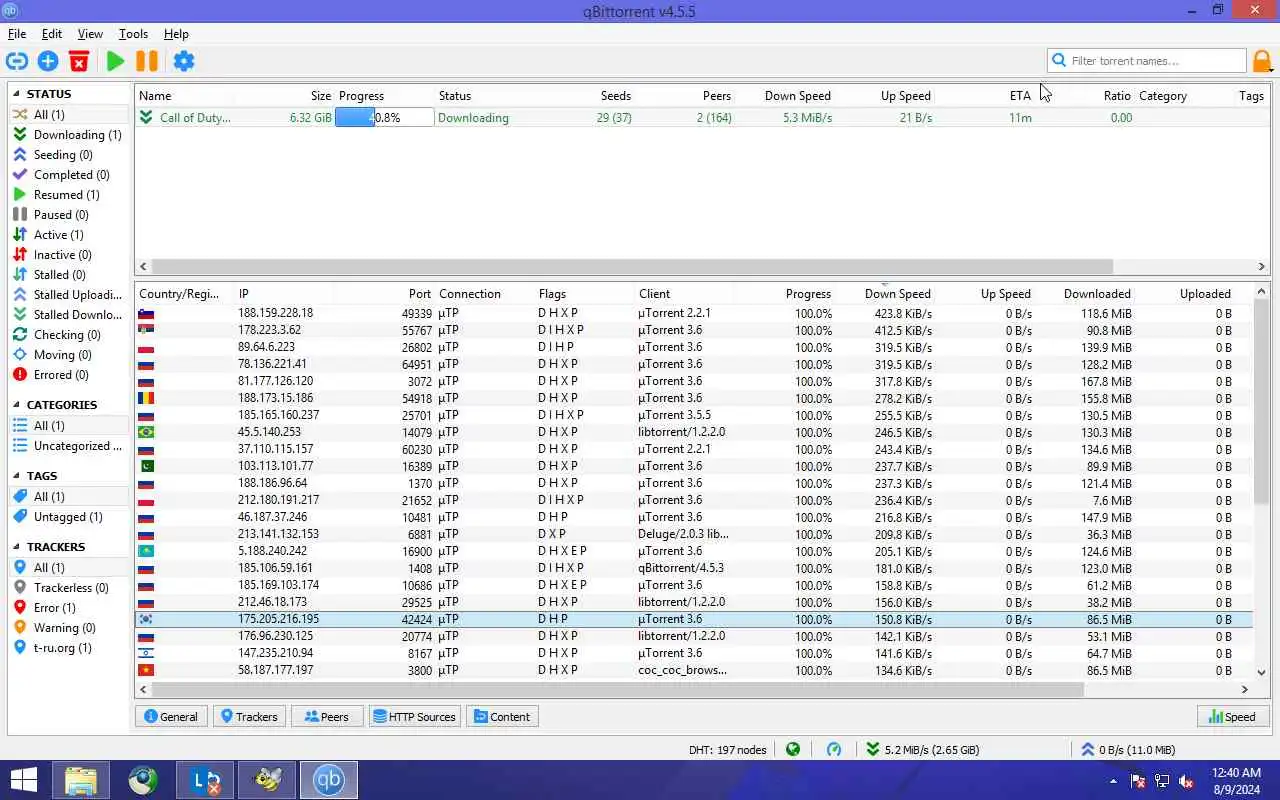Open the File menu
1280x800 pixels.
pos(17,34)
